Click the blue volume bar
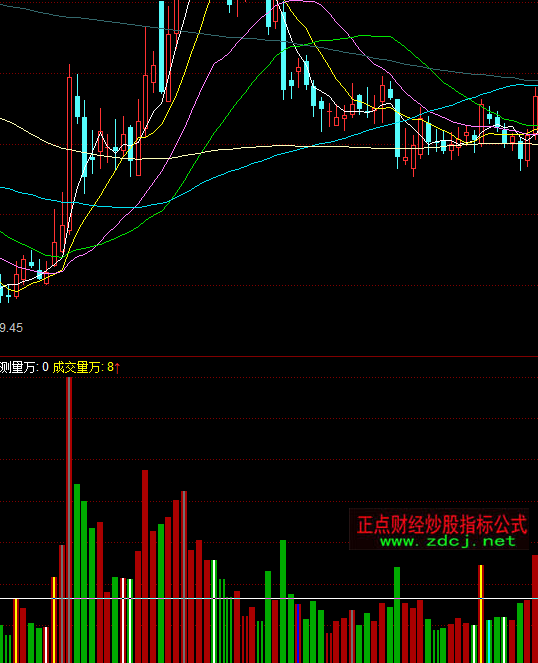538x663 pixels. (298, 633)
